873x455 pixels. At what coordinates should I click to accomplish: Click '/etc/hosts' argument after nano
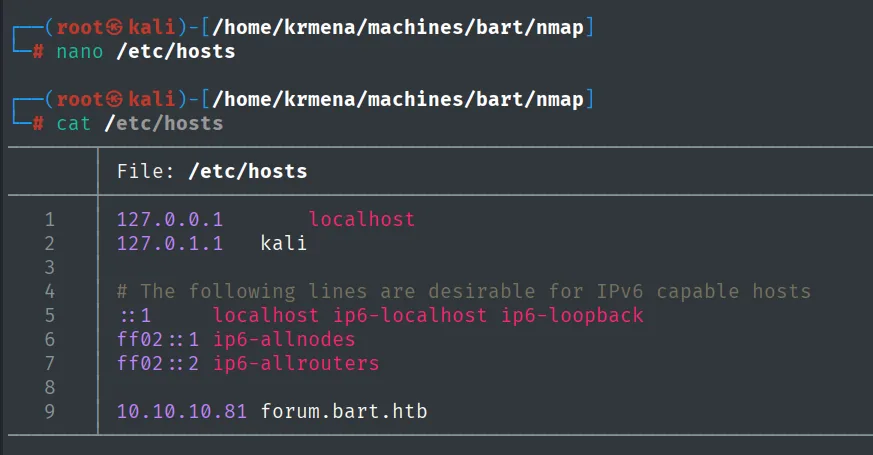tap(175, 51)
